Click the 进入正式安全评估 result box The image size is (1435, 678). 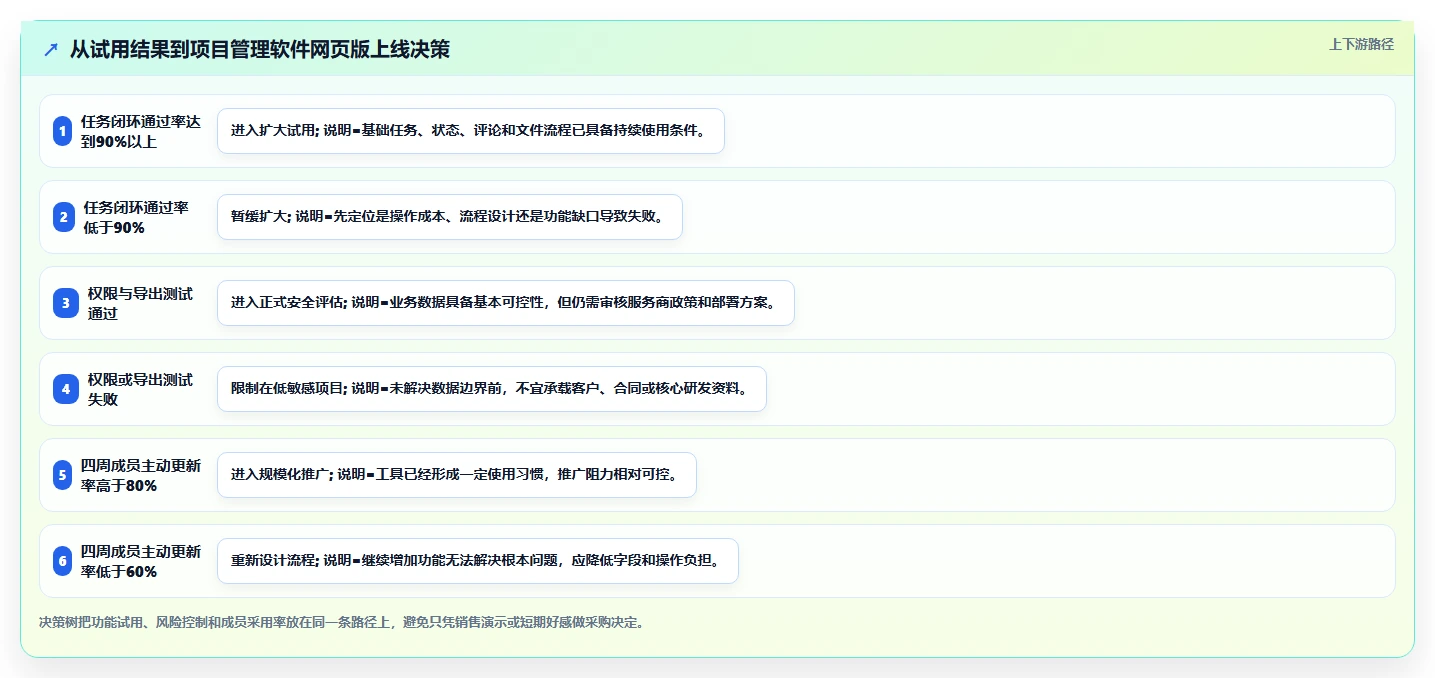click(505, 303)
